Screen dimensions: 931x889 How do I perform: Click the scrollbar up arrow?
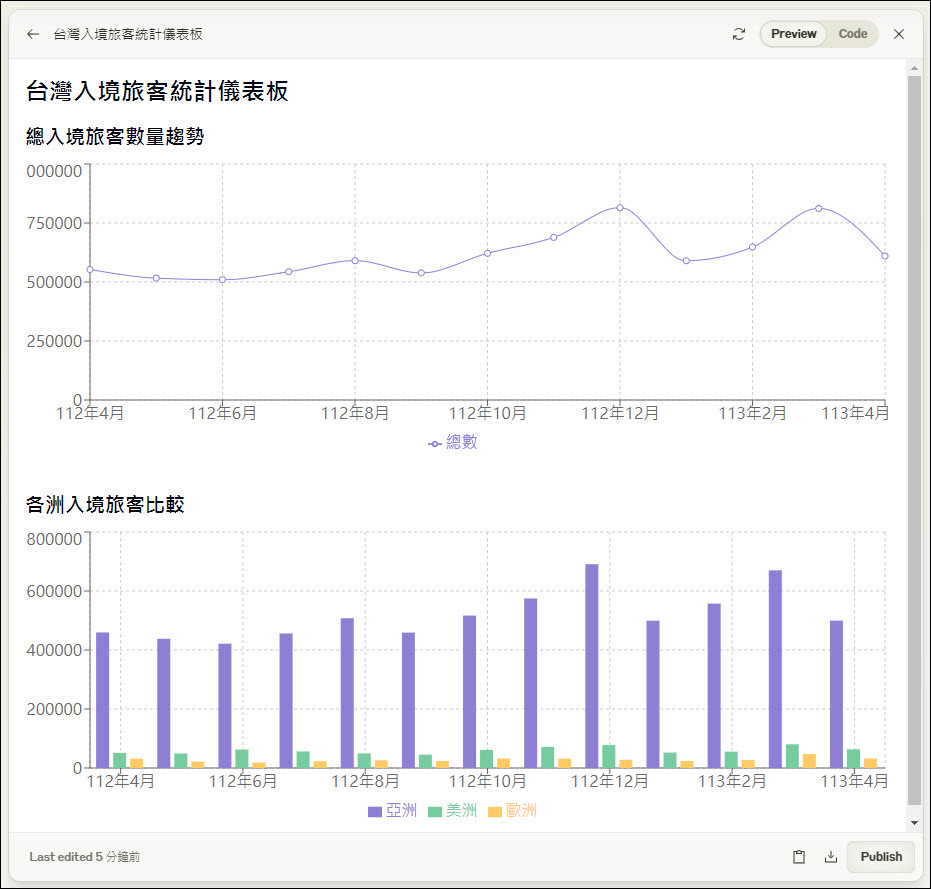coord(914,68)
